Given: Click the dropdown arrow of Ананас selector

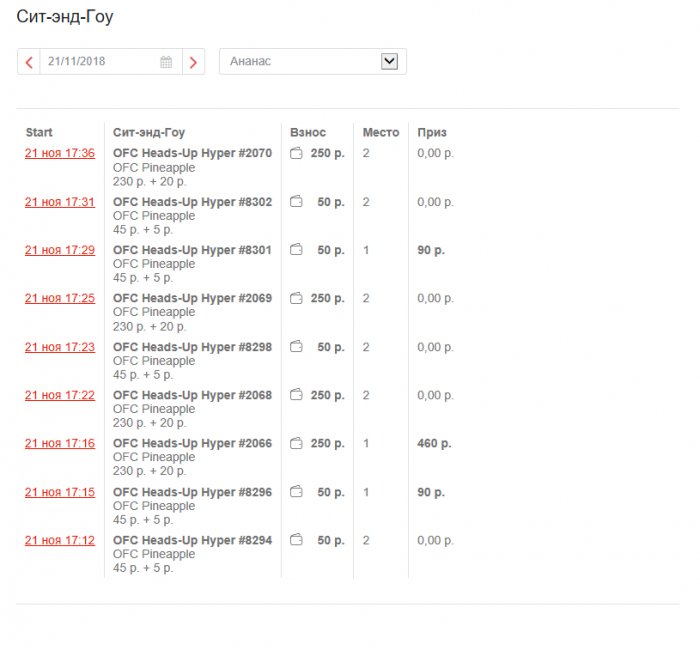Looking at the screenshot, I should pos(389,61).
